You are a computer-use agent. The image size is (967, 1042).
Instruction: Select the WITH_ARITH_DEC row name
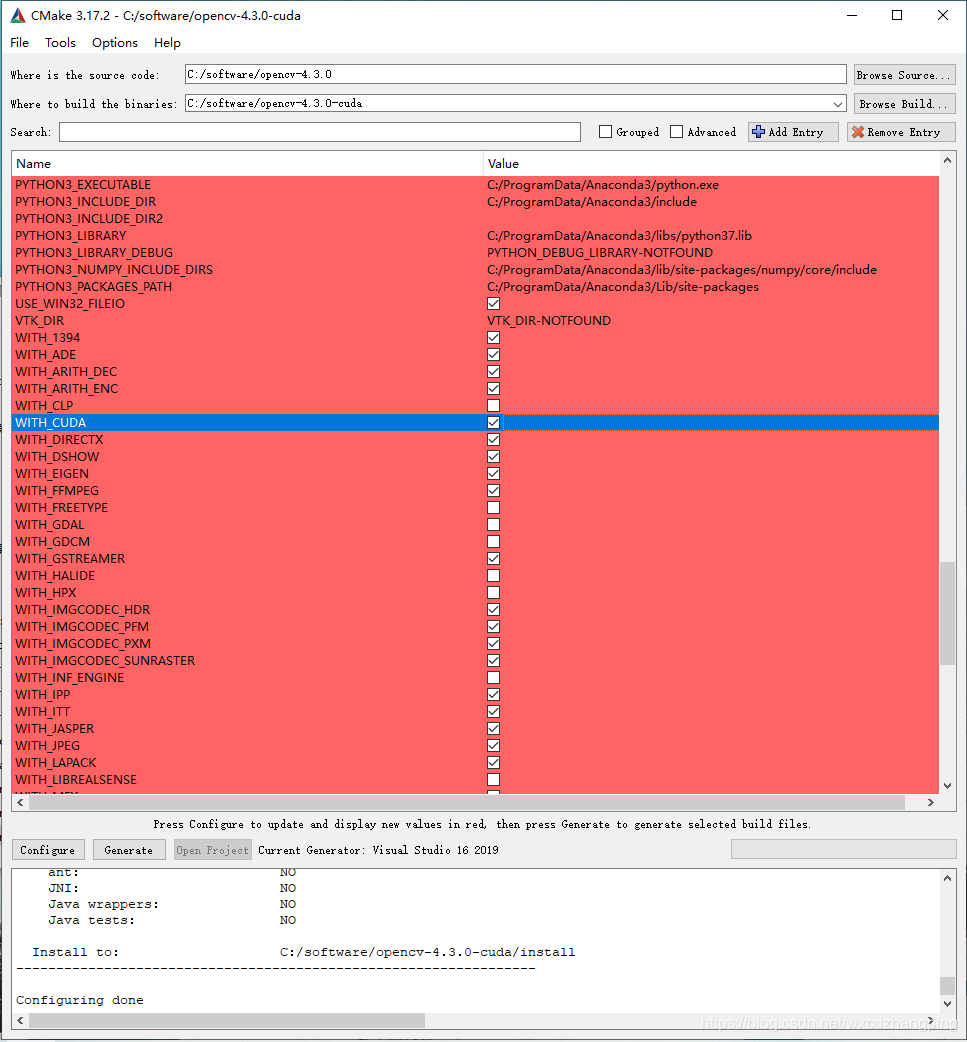pos(66,371)
